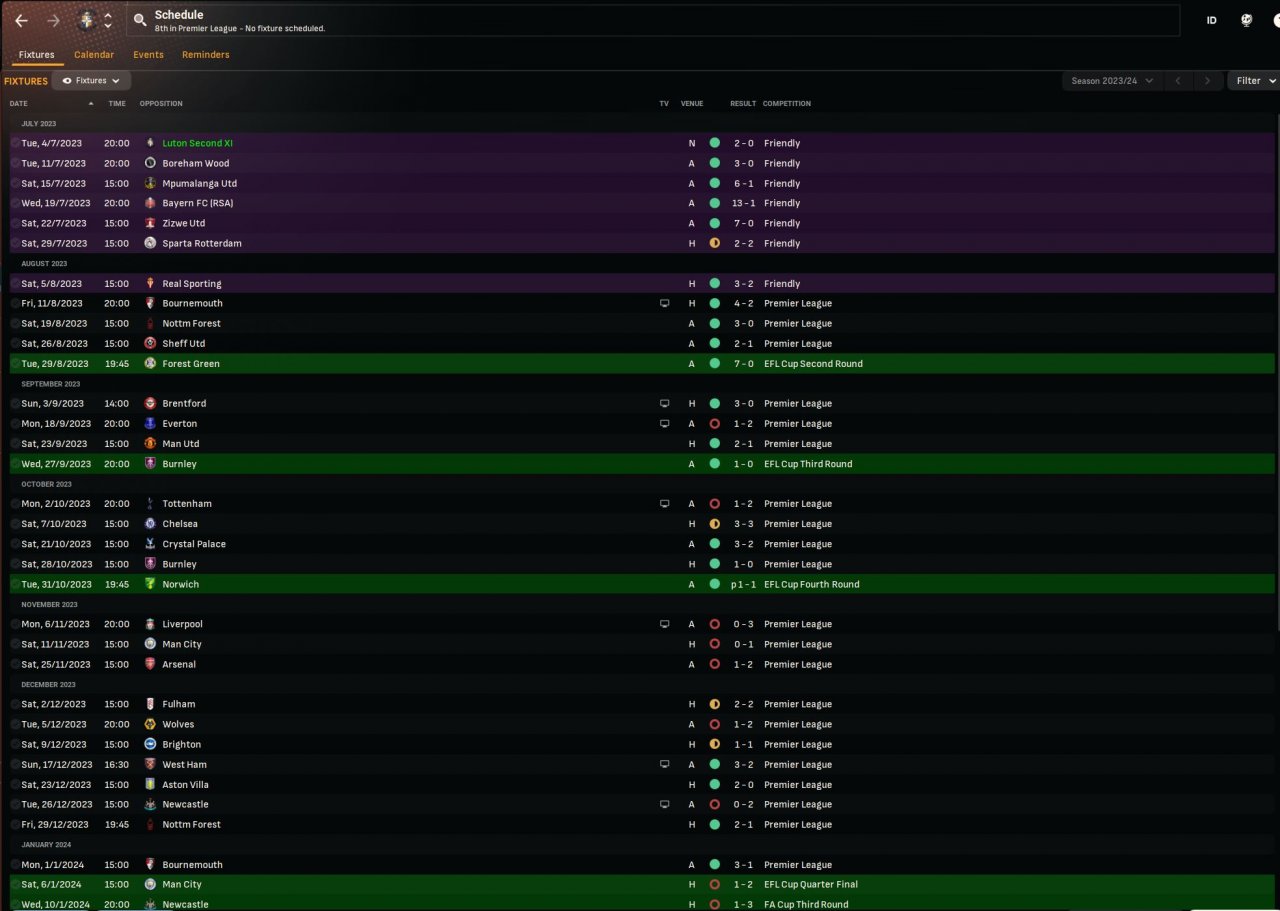Click the draw indicator on the Chelsea row
Screen dimensions: 1280x911
pyautogui.click(x=714, y=524)
